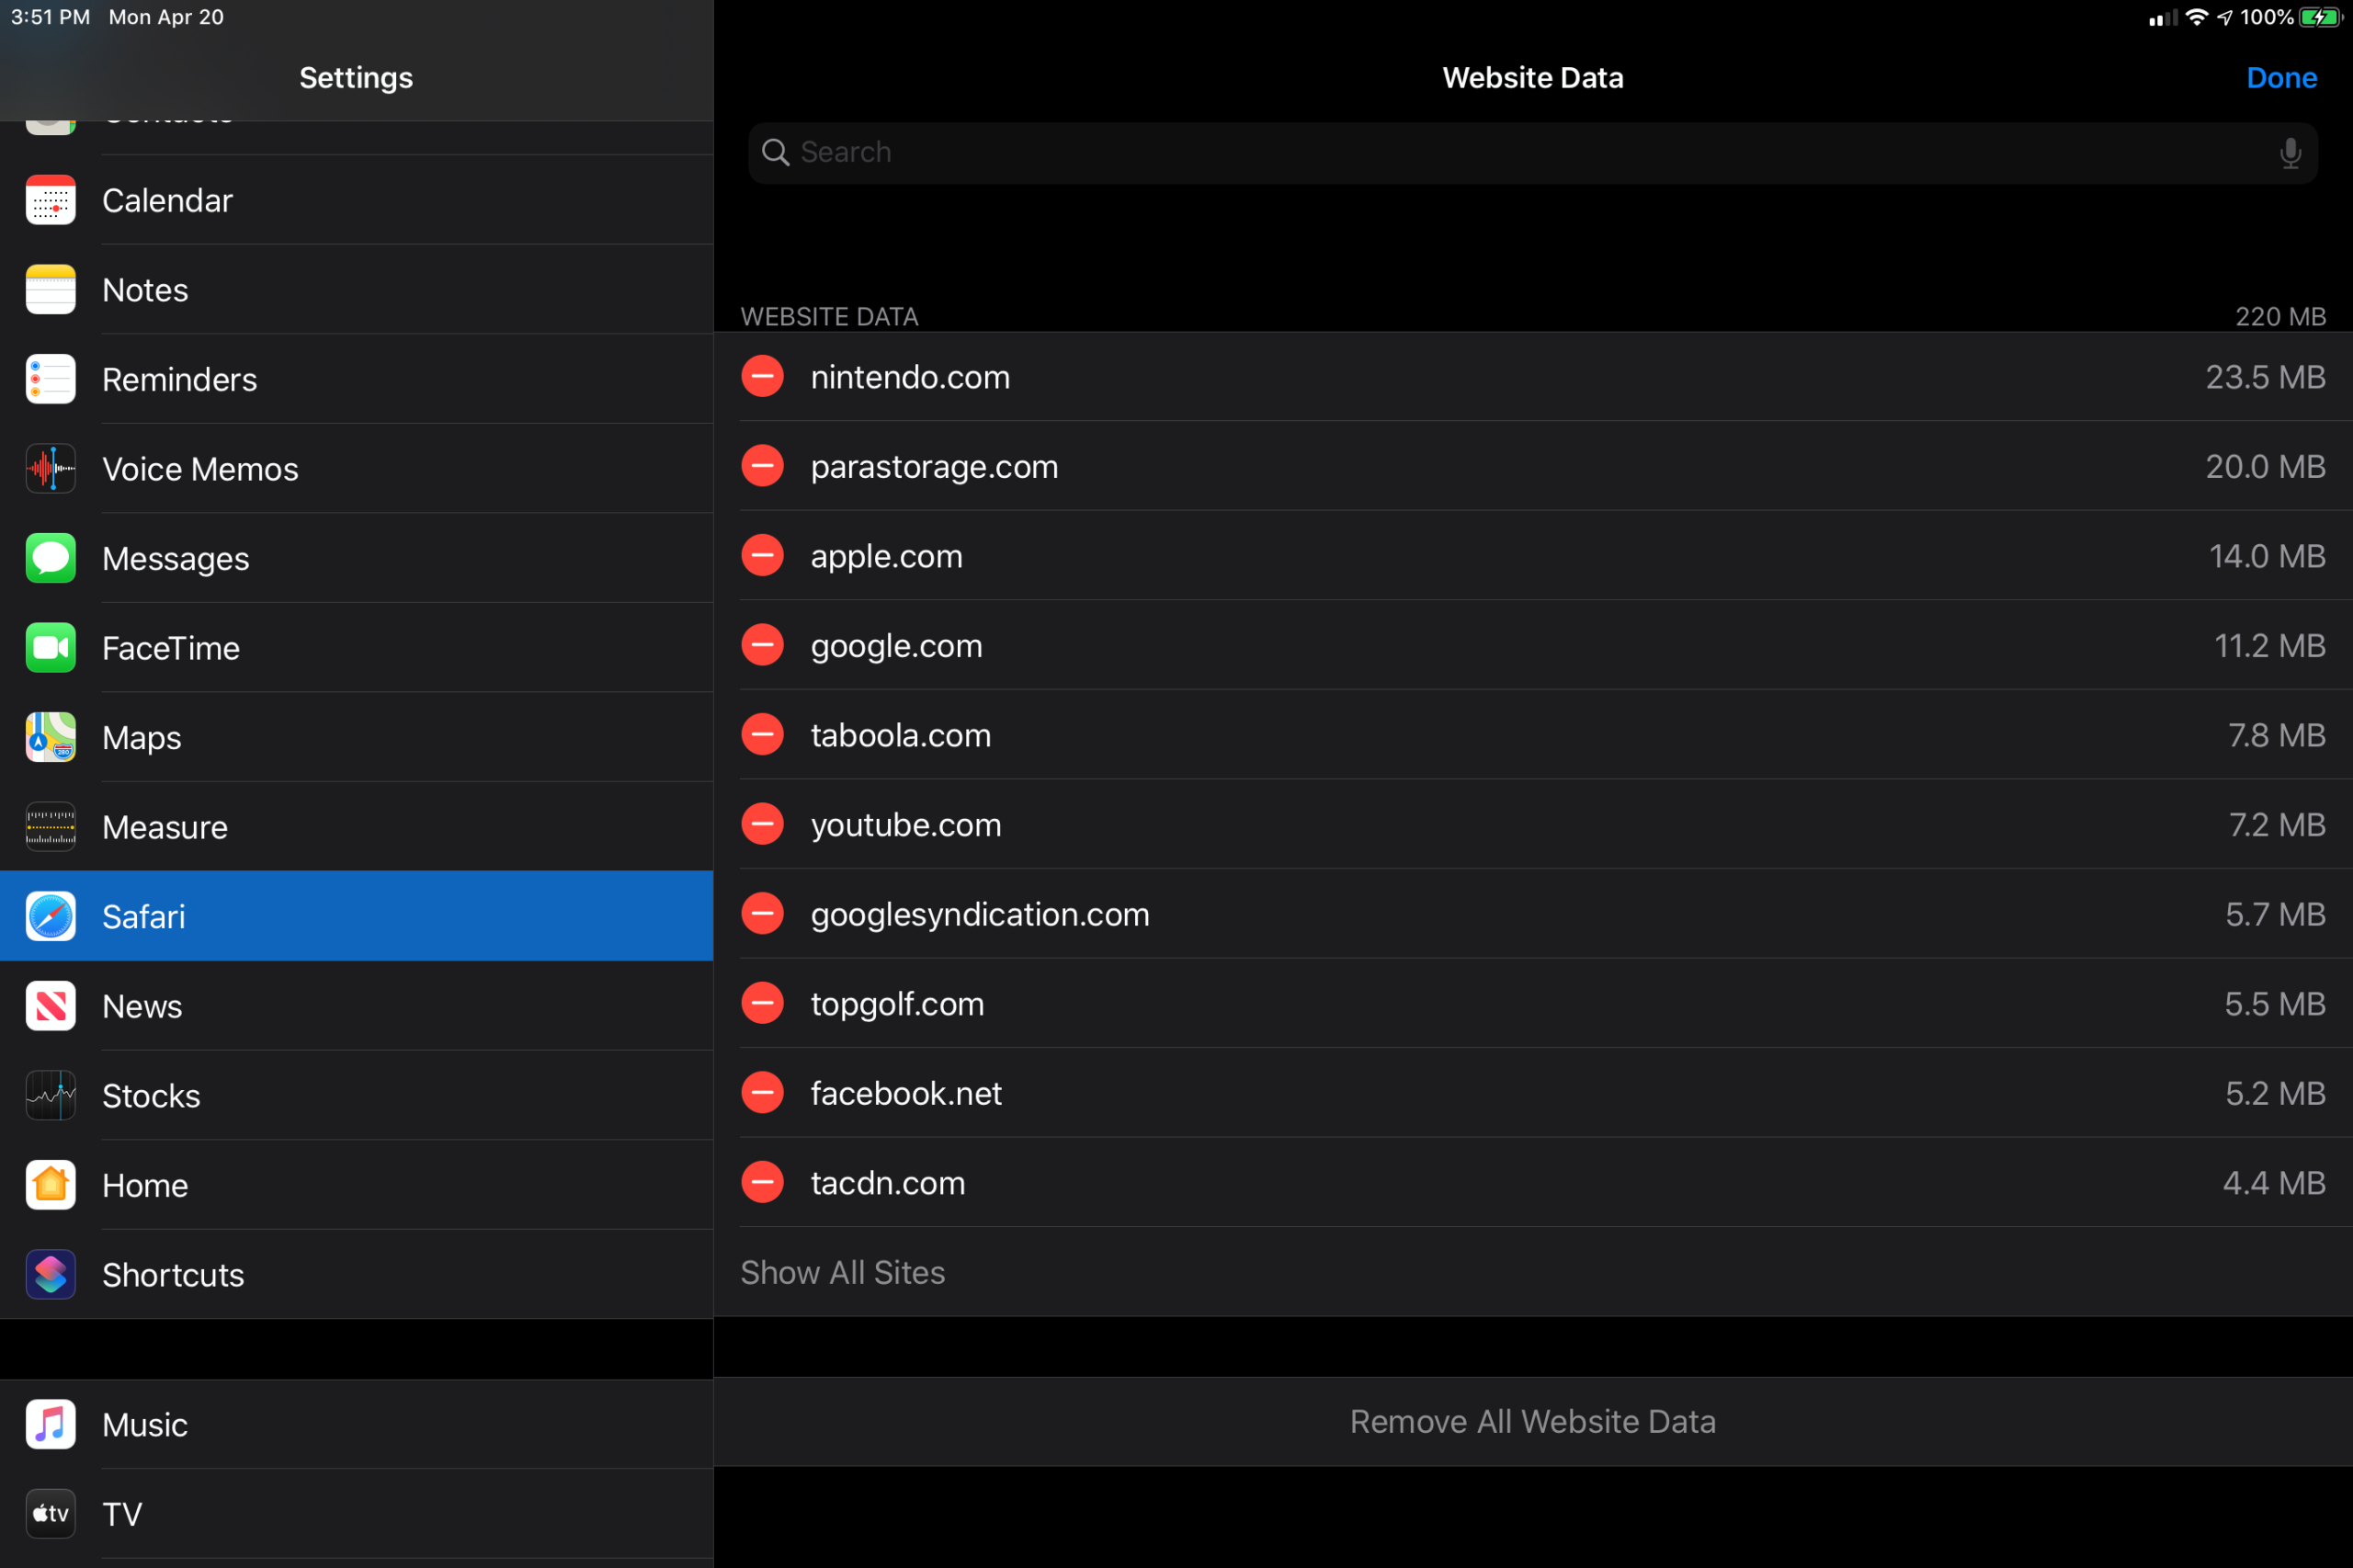
Task: Open the Stocks settings section
Action: click(355, 1096)
